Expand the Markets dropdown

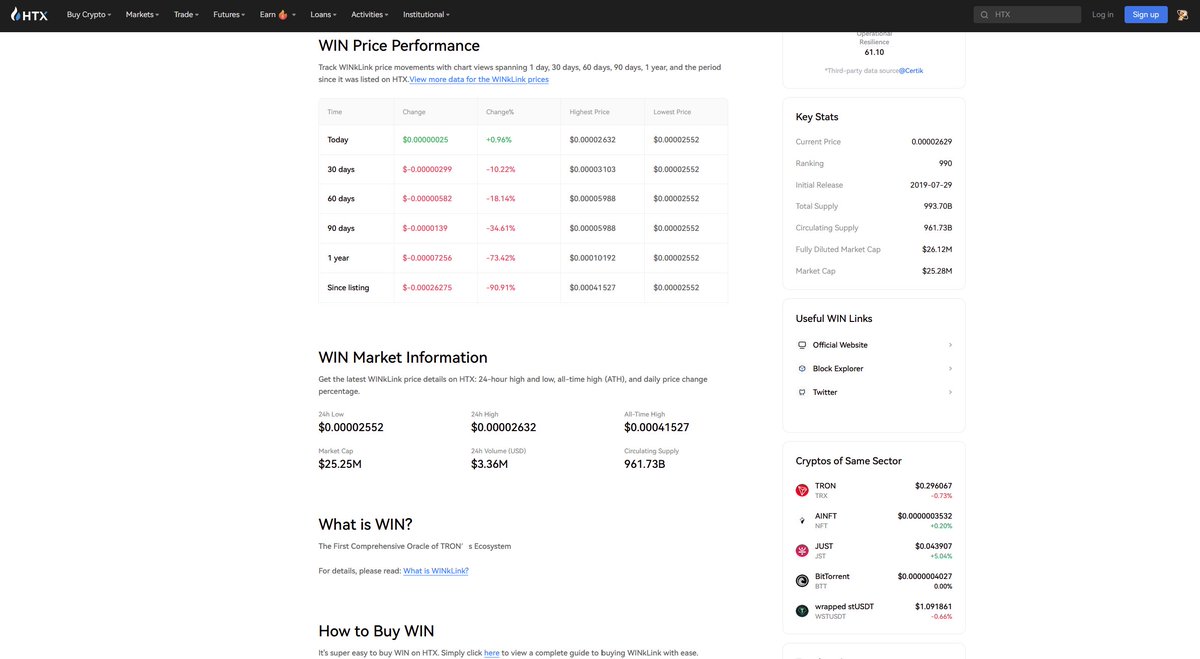[143, 15]
